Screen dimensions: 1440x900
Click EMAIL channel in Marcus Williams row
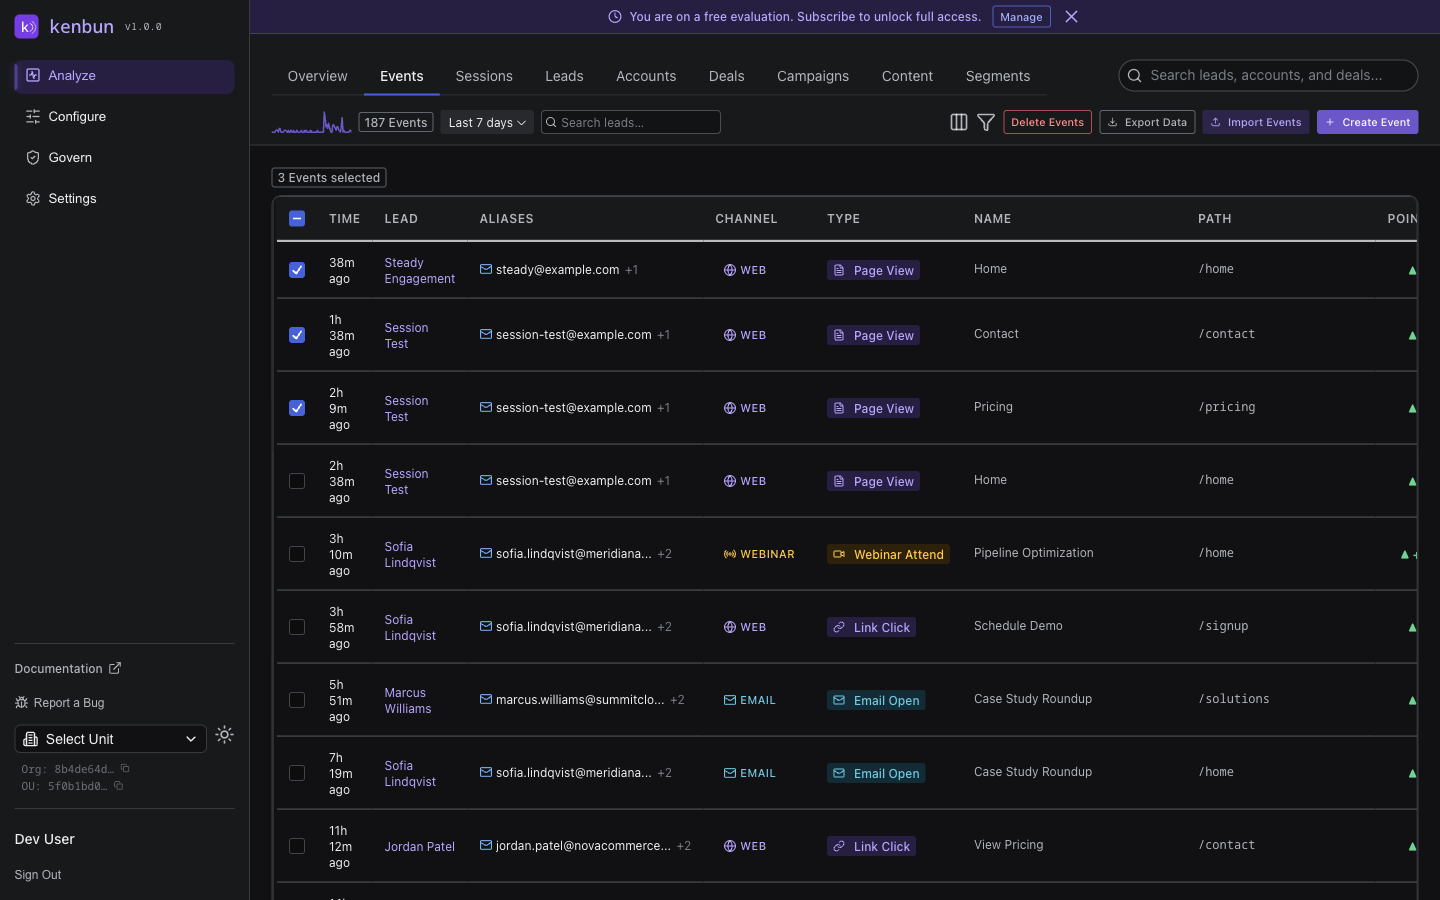pos(750,700)
